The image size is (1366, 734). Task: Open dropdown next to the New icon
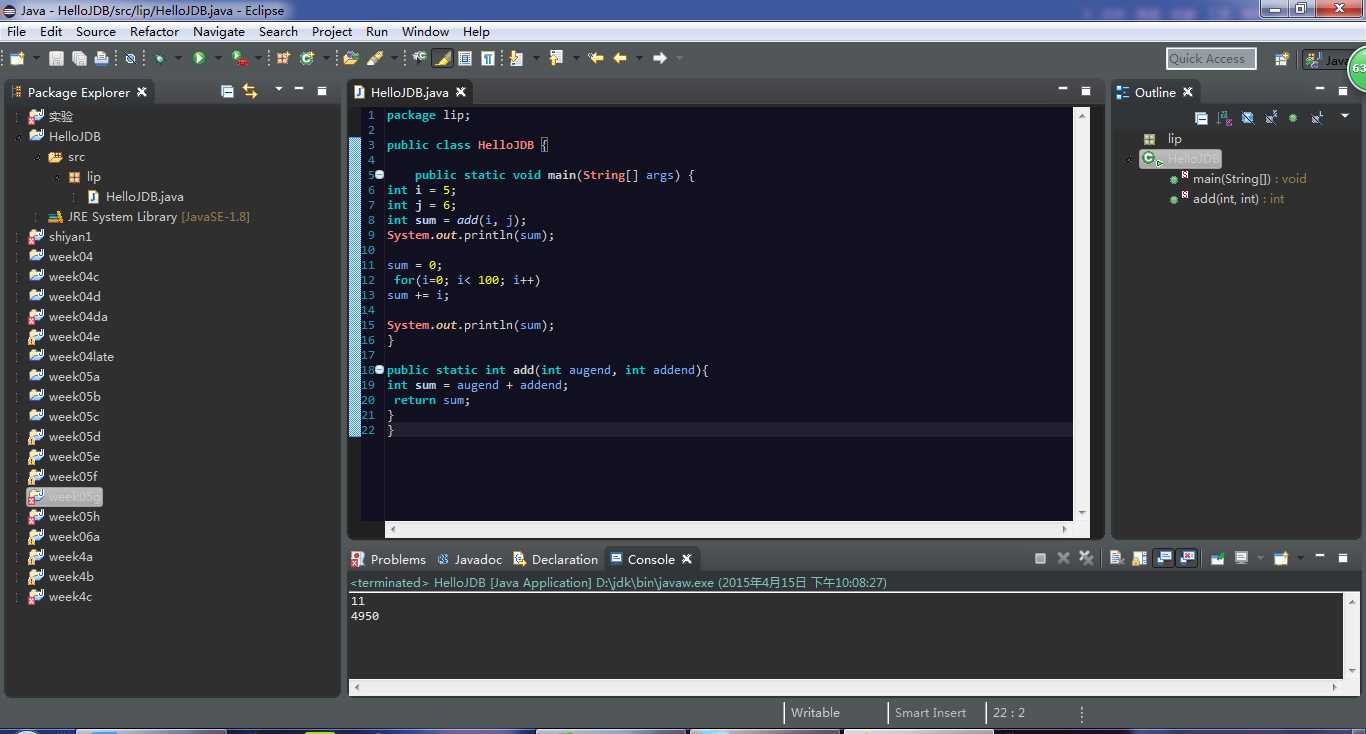pyautogui.click(x=36, y=58)
